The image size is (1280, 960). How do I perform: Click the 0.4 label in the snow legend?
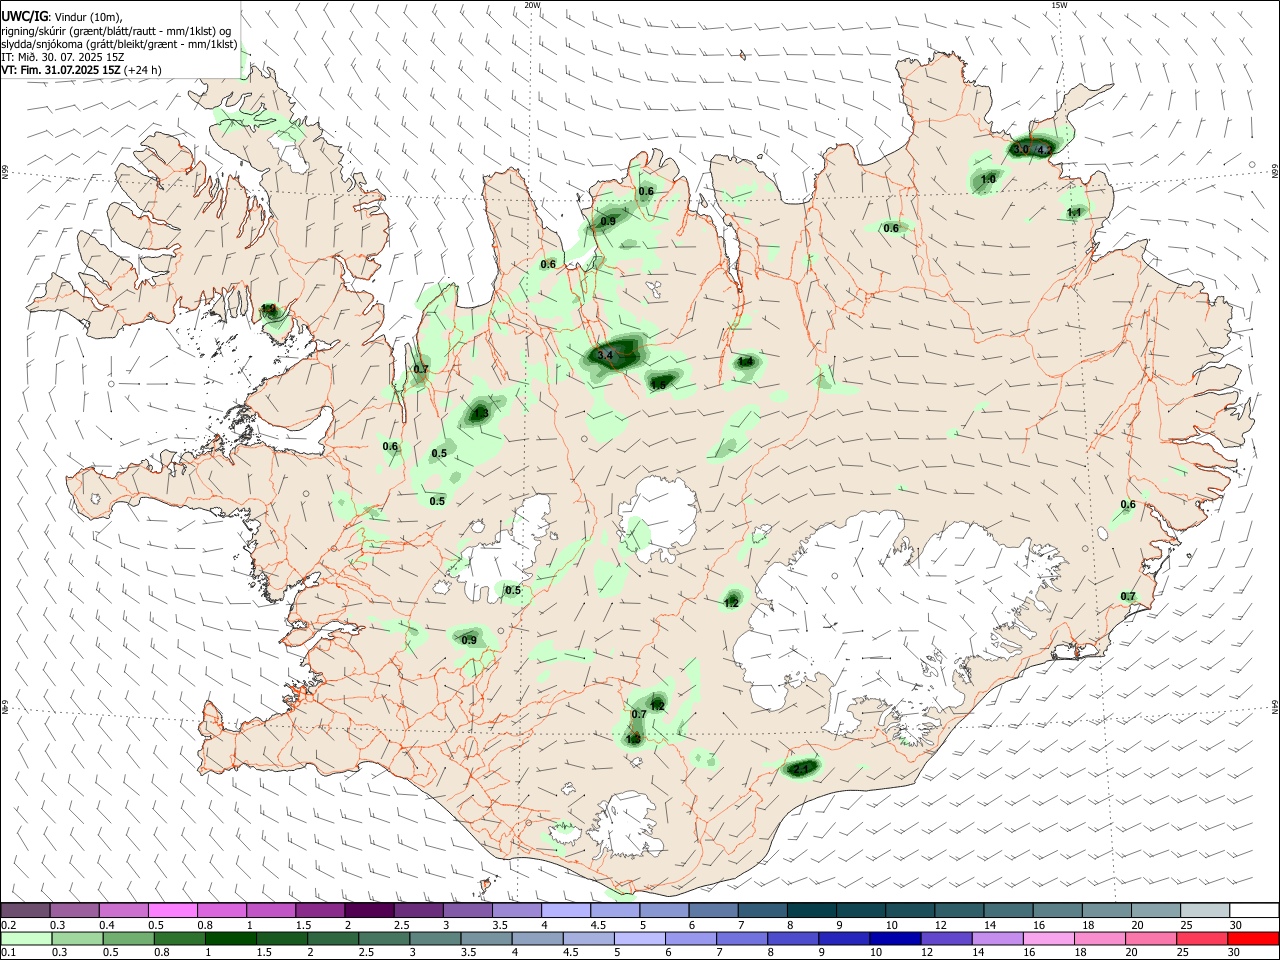107,926
